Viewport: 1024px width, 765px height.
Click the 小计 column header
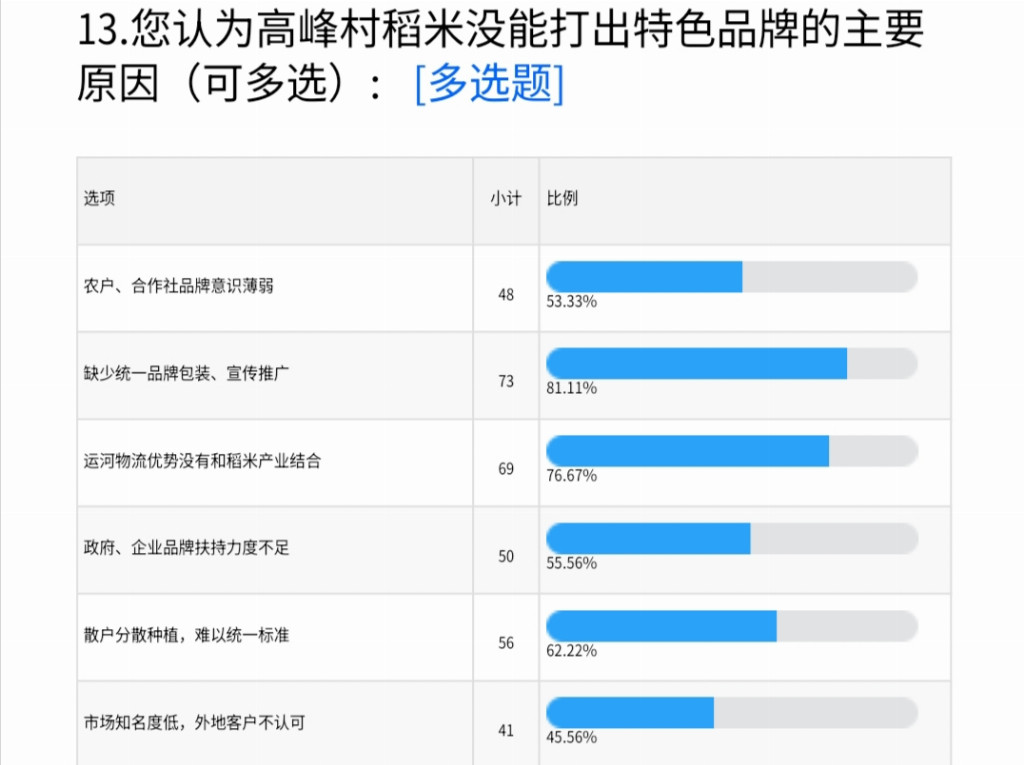(x=505, y=198)
